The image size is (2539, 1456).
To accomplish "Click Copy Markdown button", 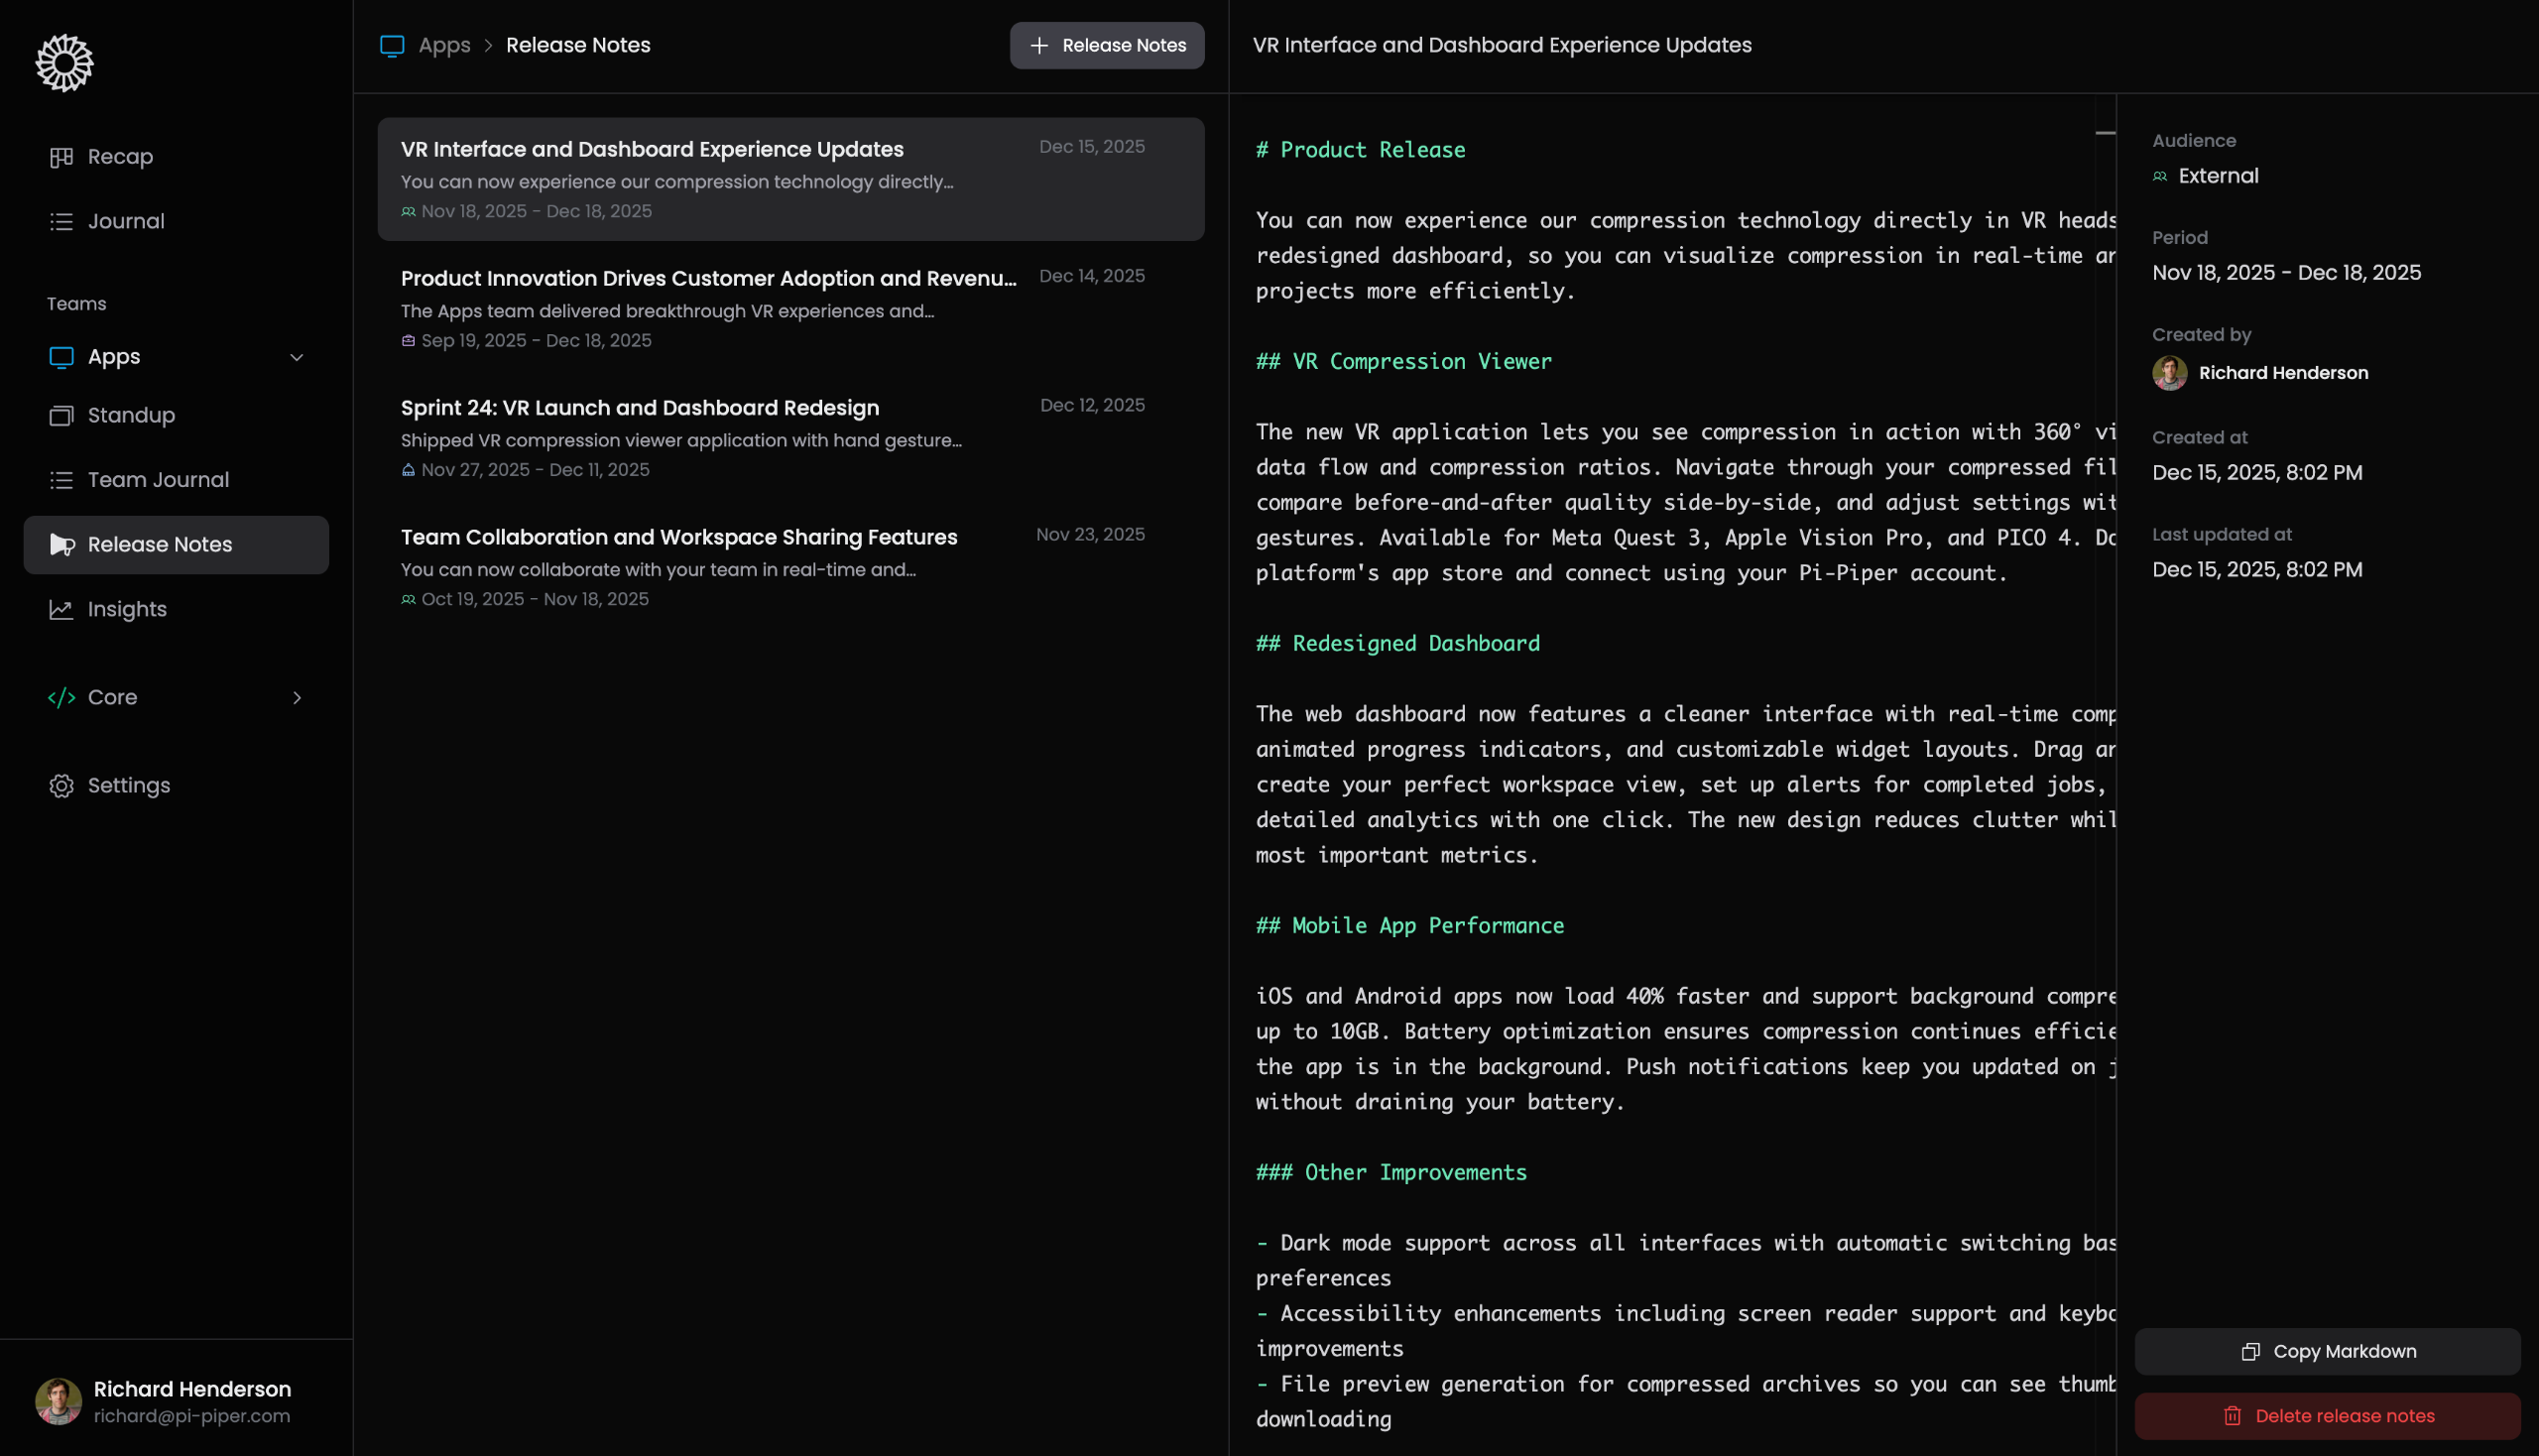I will click(2327, 1352).
